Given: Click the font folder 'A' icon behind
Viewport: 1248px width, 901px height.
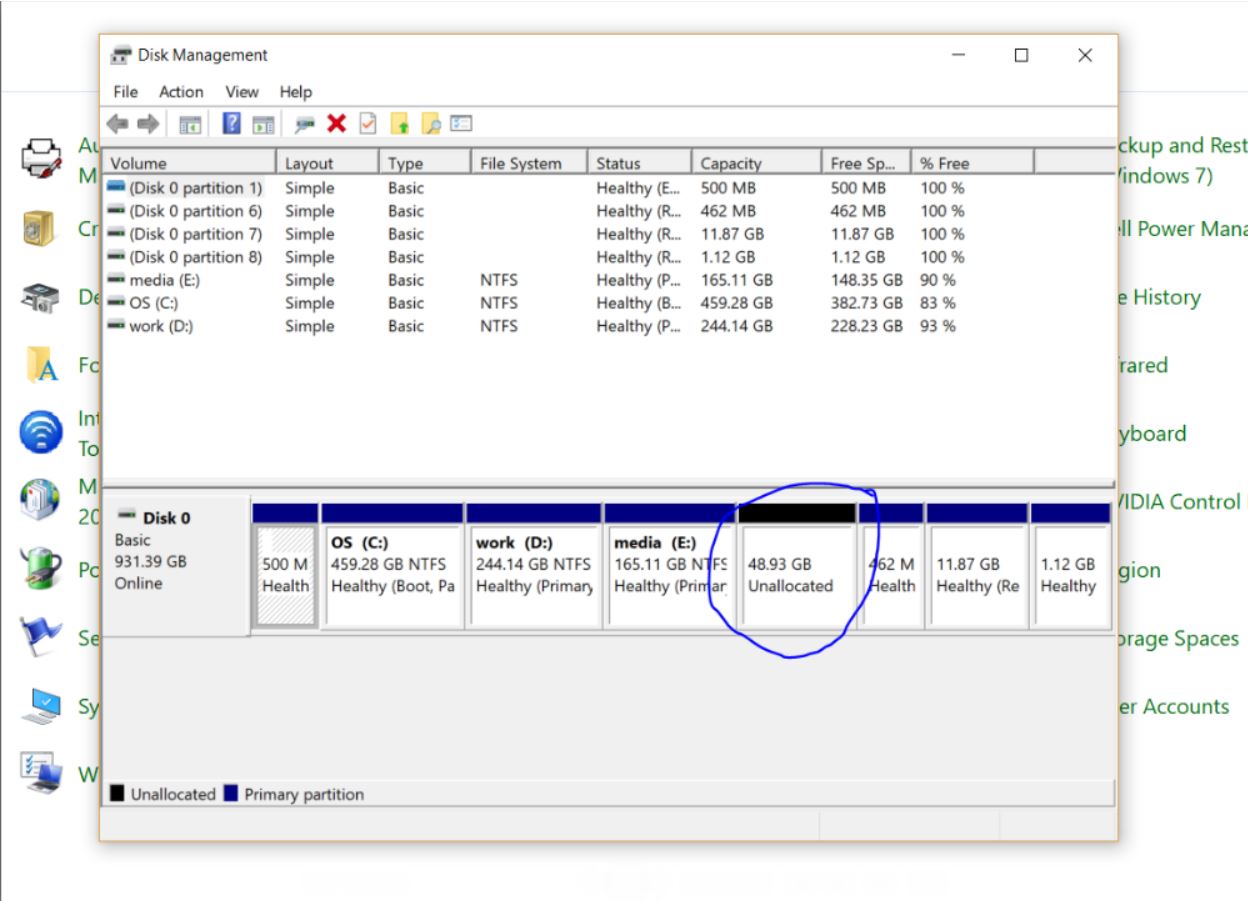Looking at the screenshot, I should [42, 364].
